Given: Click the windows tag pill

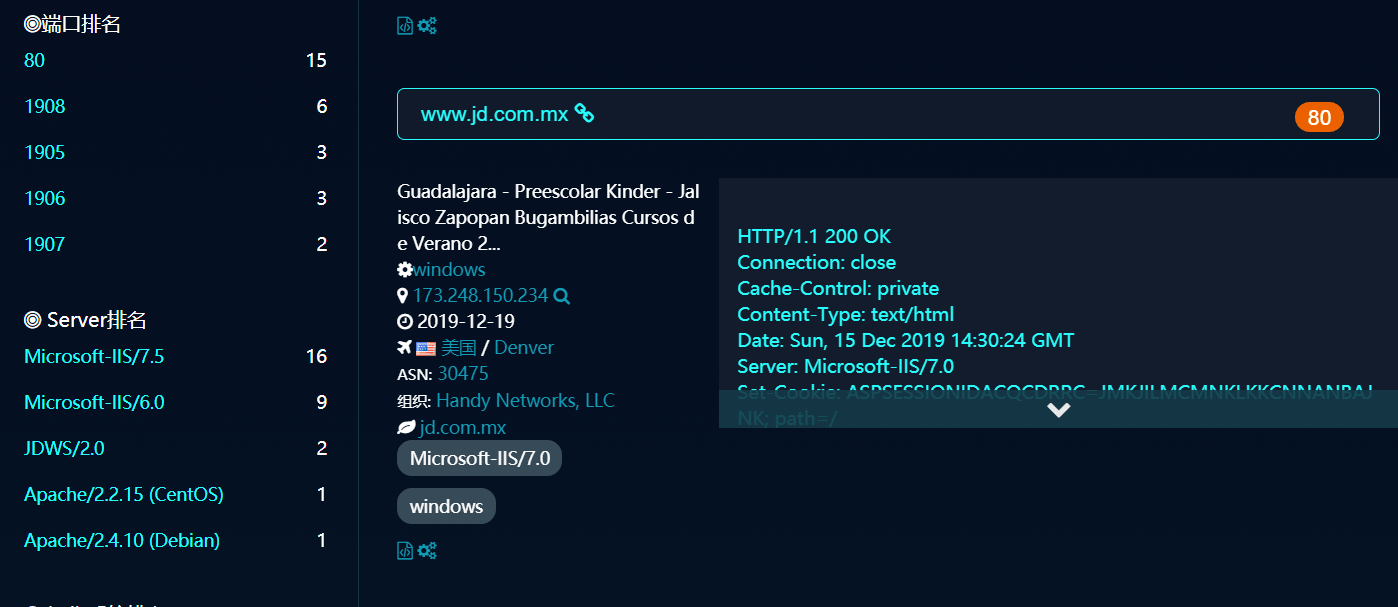Looking at the screenshot, I should pyautogui.click(x=446, y=506).
